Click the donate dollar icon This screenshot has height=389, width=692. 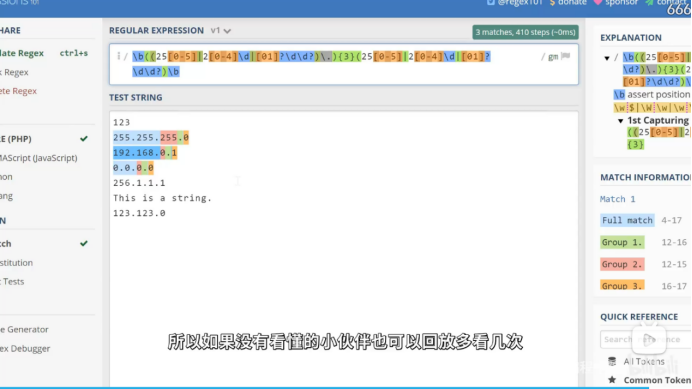552,3
